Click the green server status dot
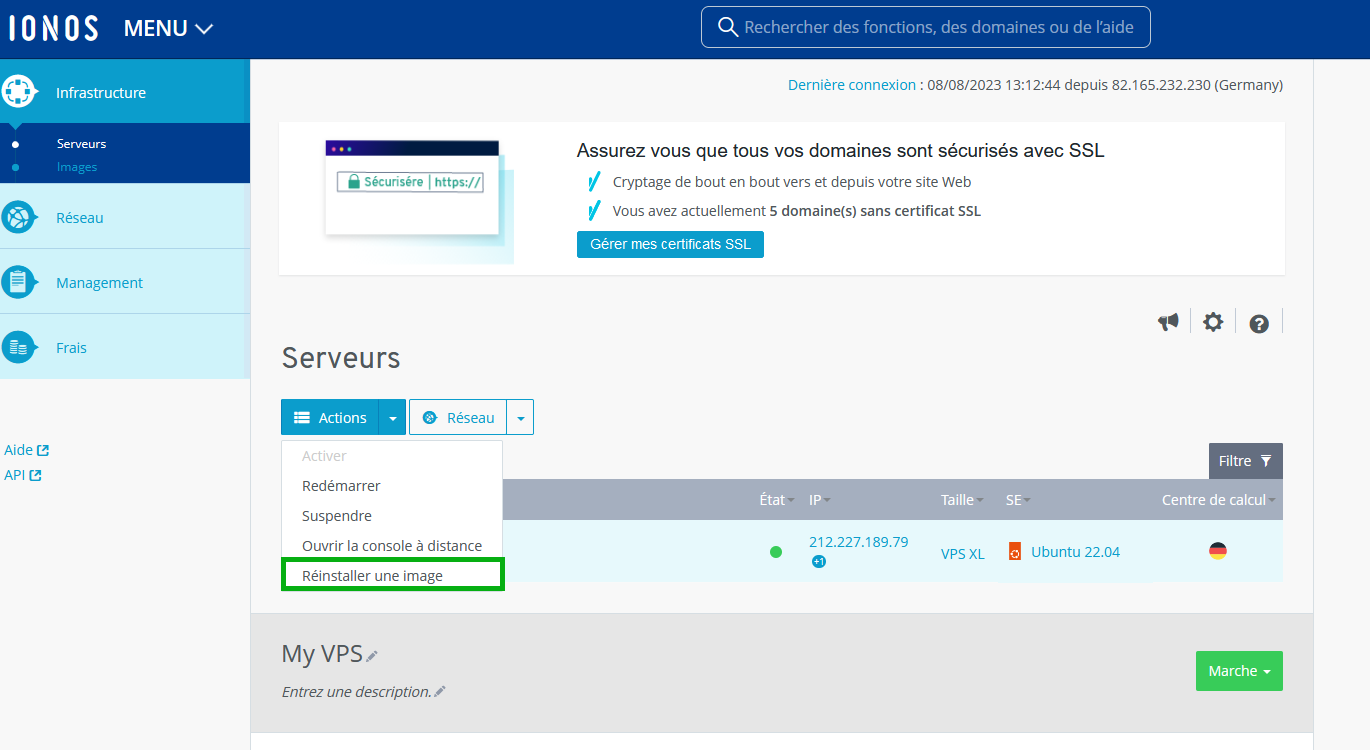 pyautogui.click(x=776, y=552)
